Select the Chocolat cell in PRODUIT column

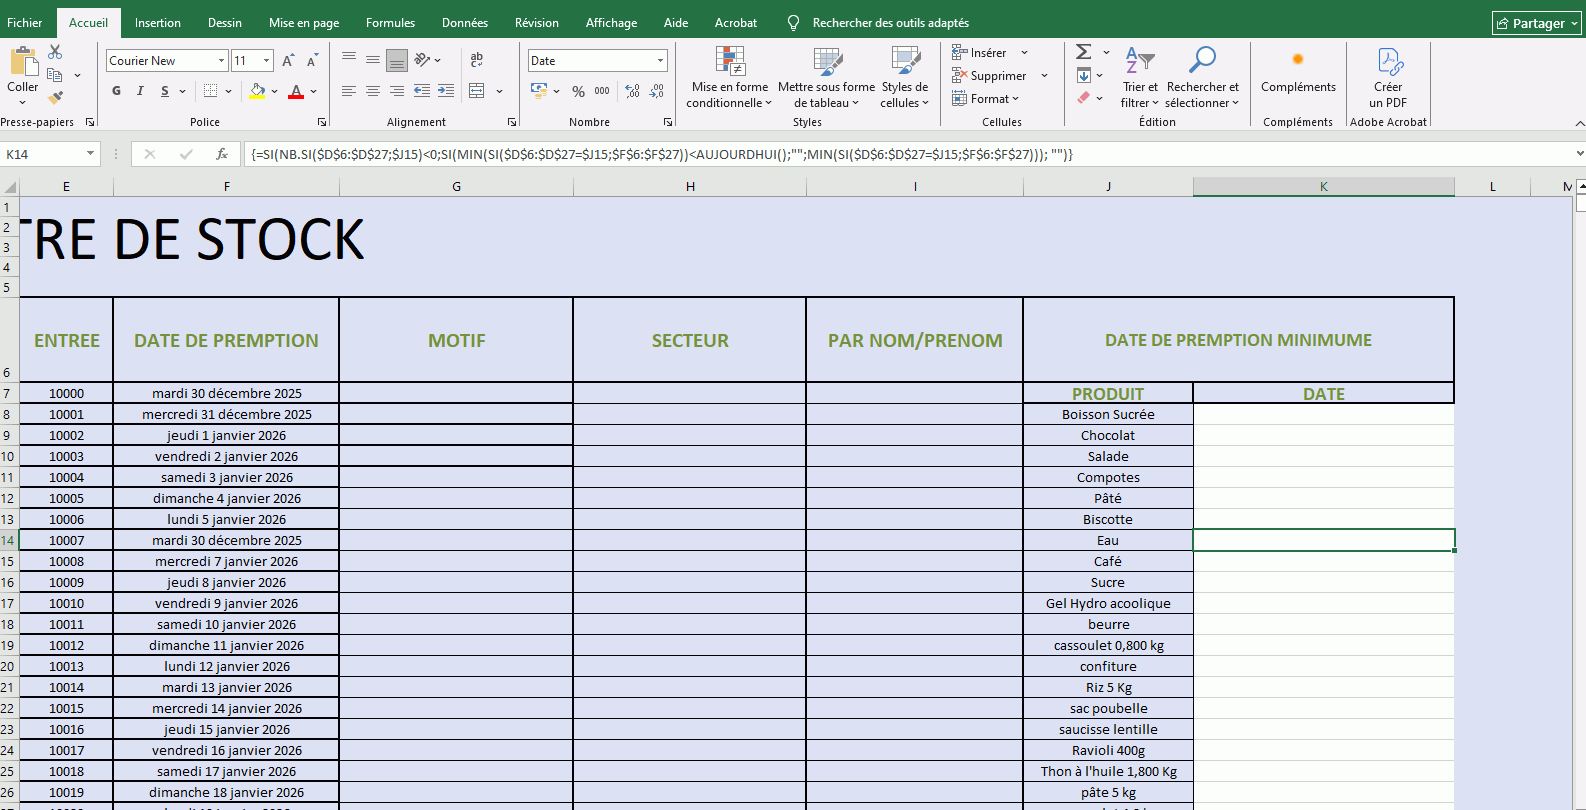pyautogui.click(x=1107, y=435)
